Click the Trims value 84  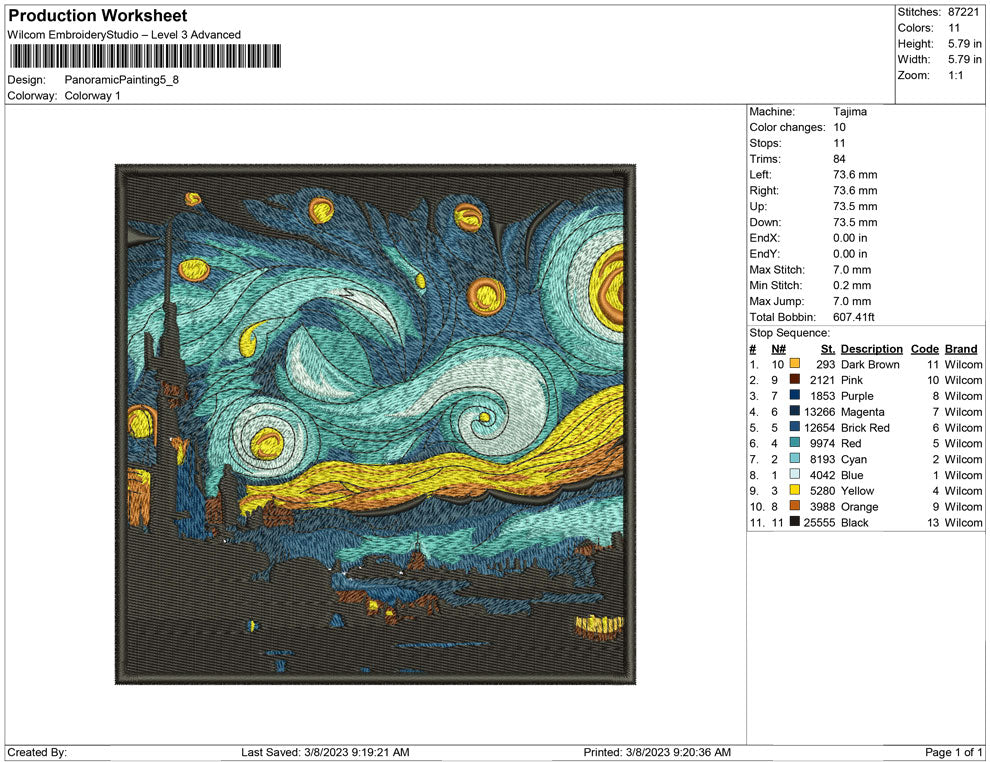pyautogui.click(x=839, y=159)
